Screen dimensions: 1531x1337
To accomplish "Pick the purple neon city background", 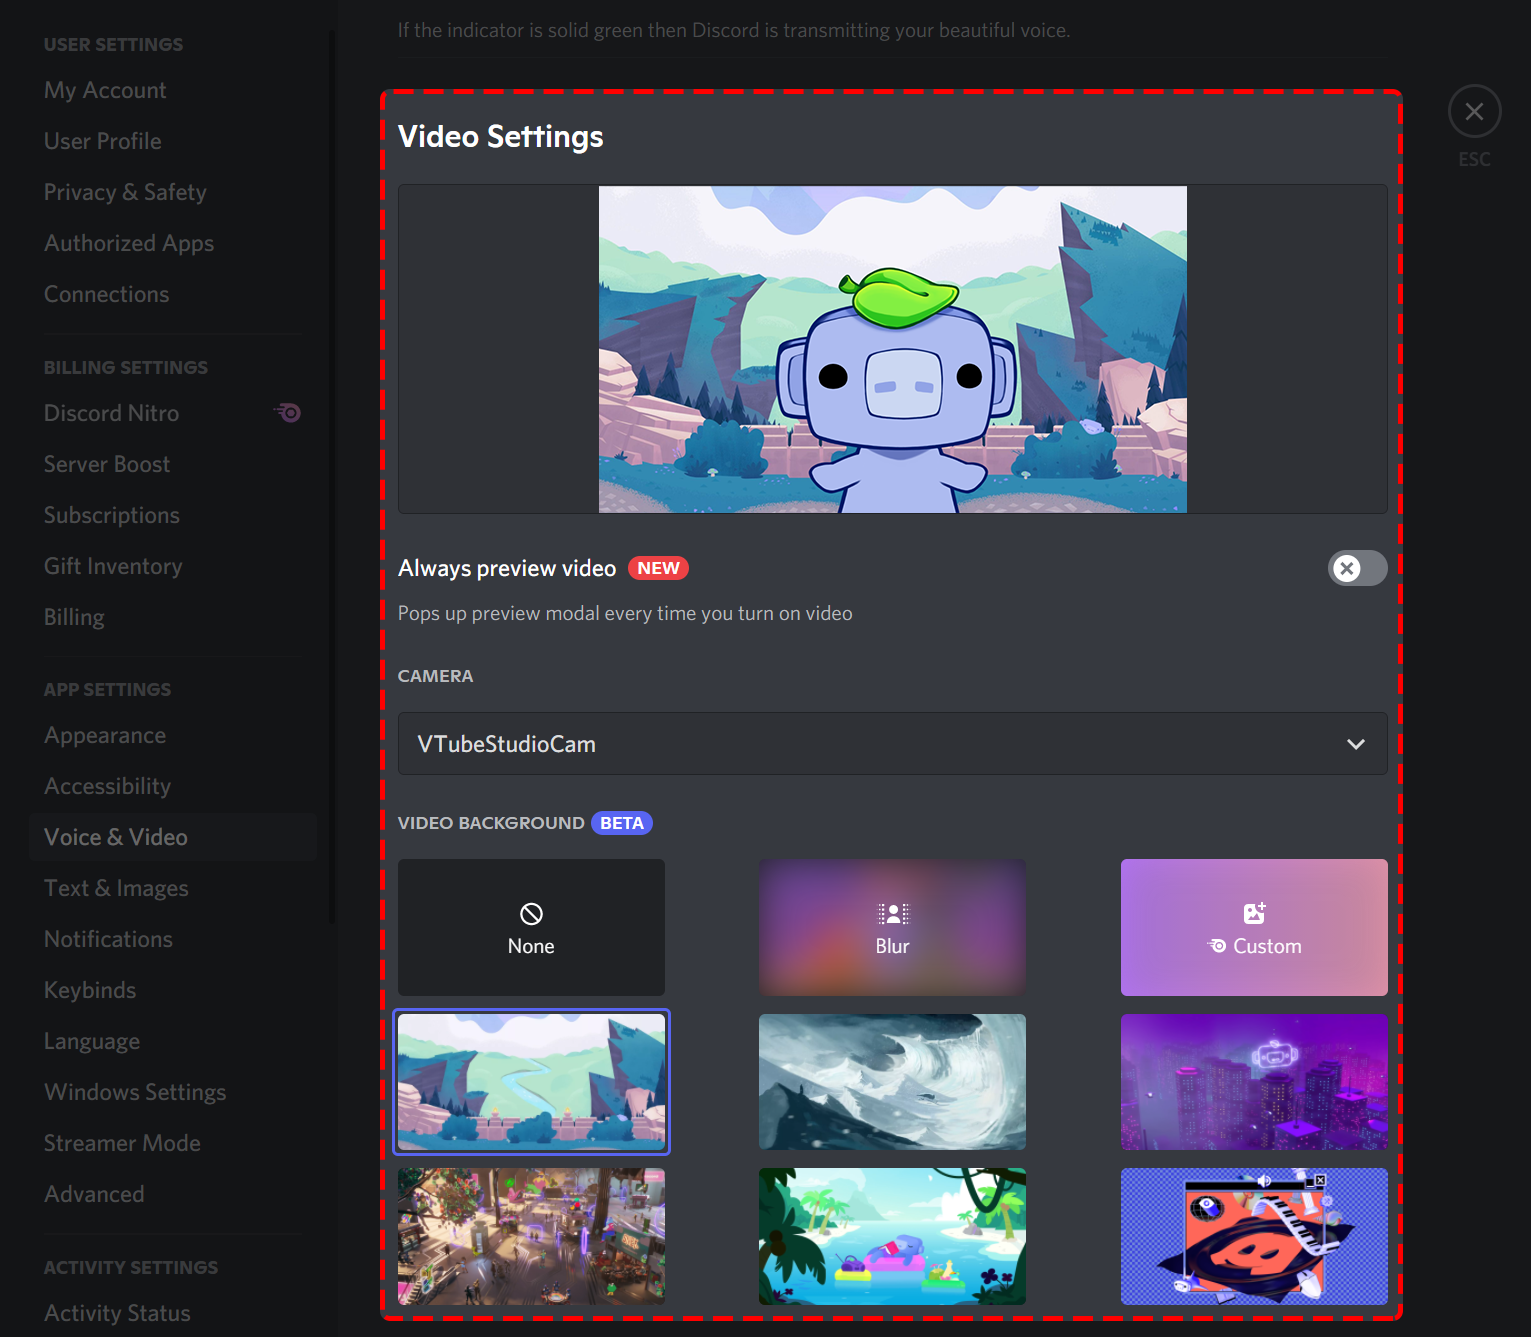I will 1253,1081.
